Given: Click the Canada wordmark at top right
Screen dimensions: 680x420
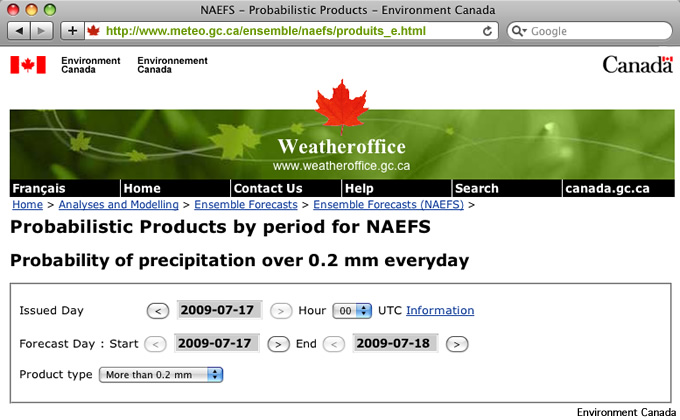Looking at the screenshot, I should click(x=638, y=64).
